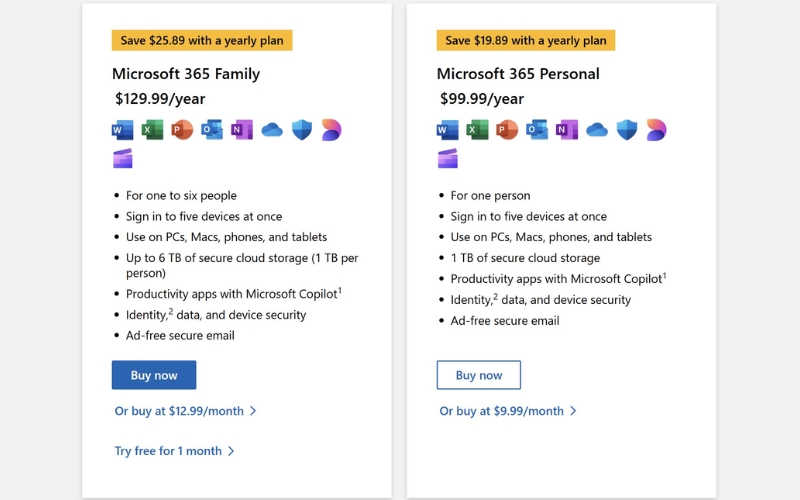Click the Word icon under Microsoft 365 Family
Viewport: 800px width, 500px height.
(x=122, y=130)
